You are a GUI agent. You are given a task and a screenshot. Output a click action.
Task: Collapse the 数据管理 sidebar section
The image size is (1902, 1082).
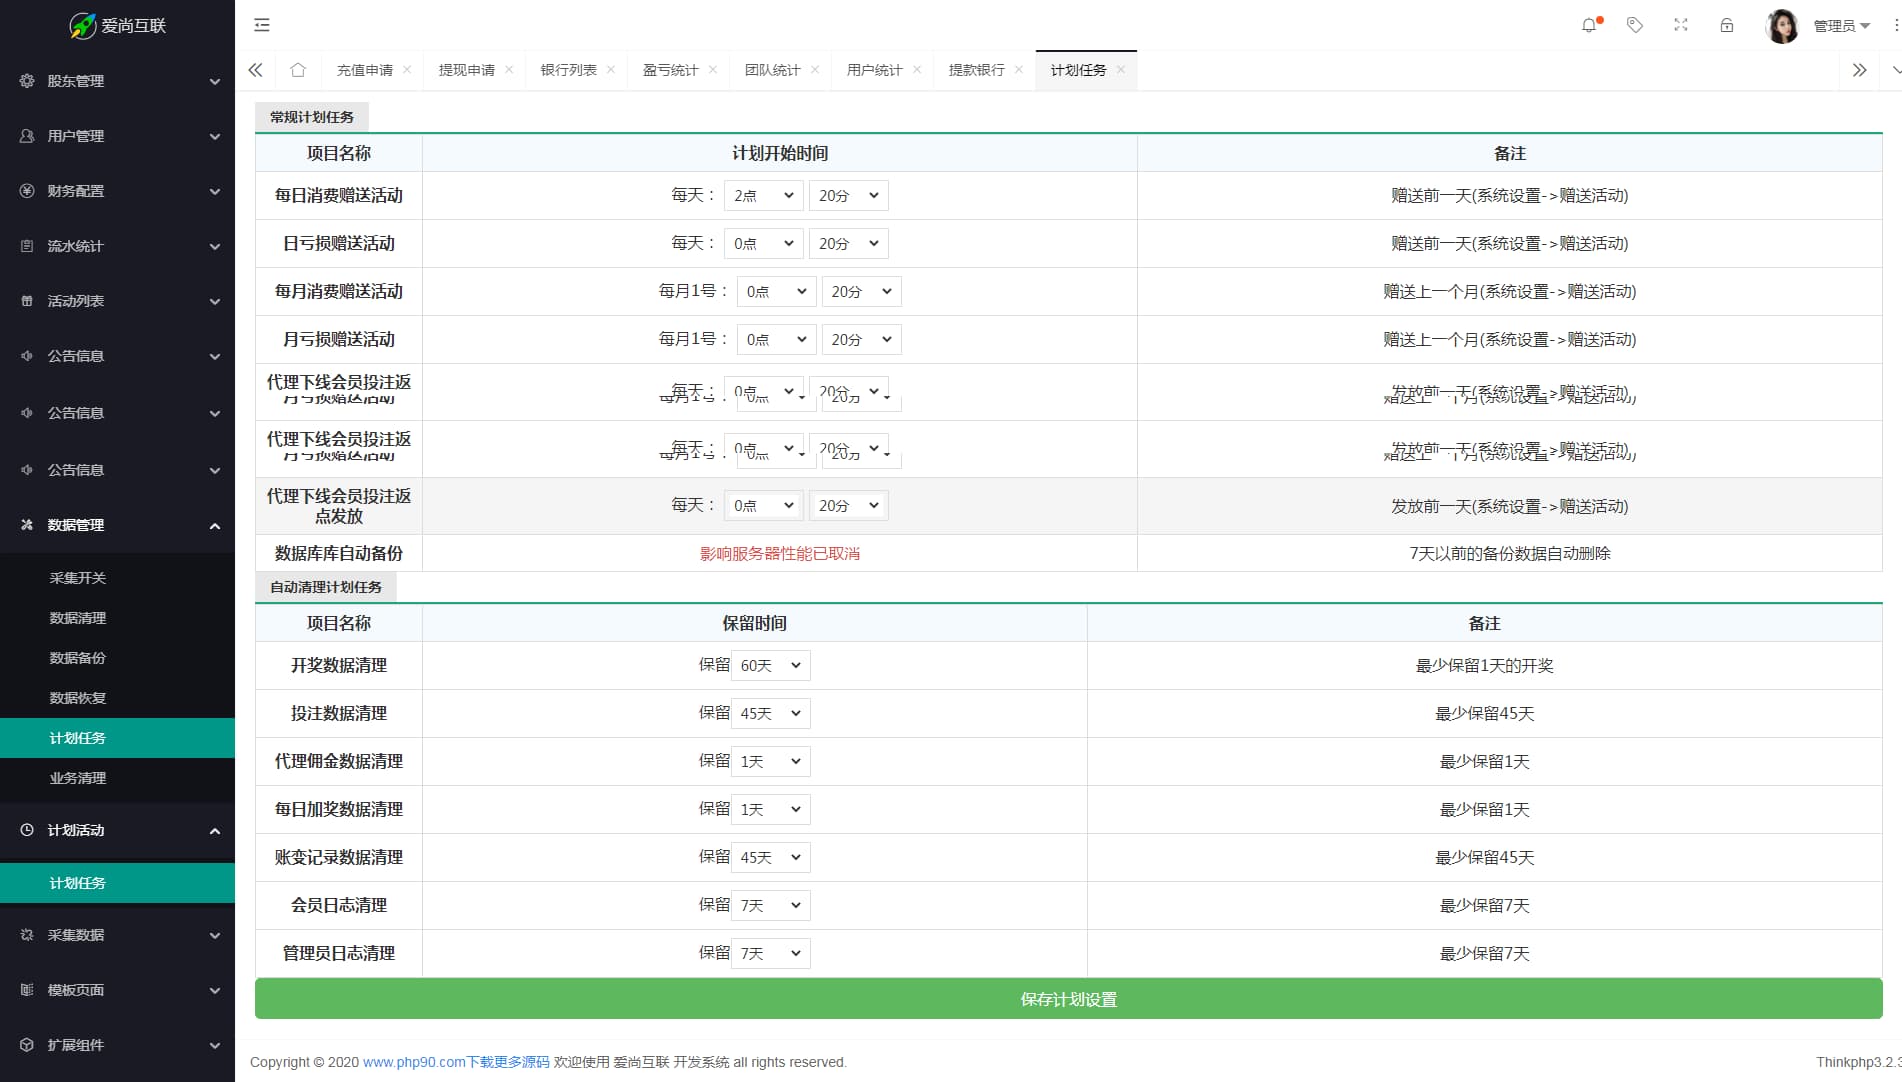coord(117,525)
